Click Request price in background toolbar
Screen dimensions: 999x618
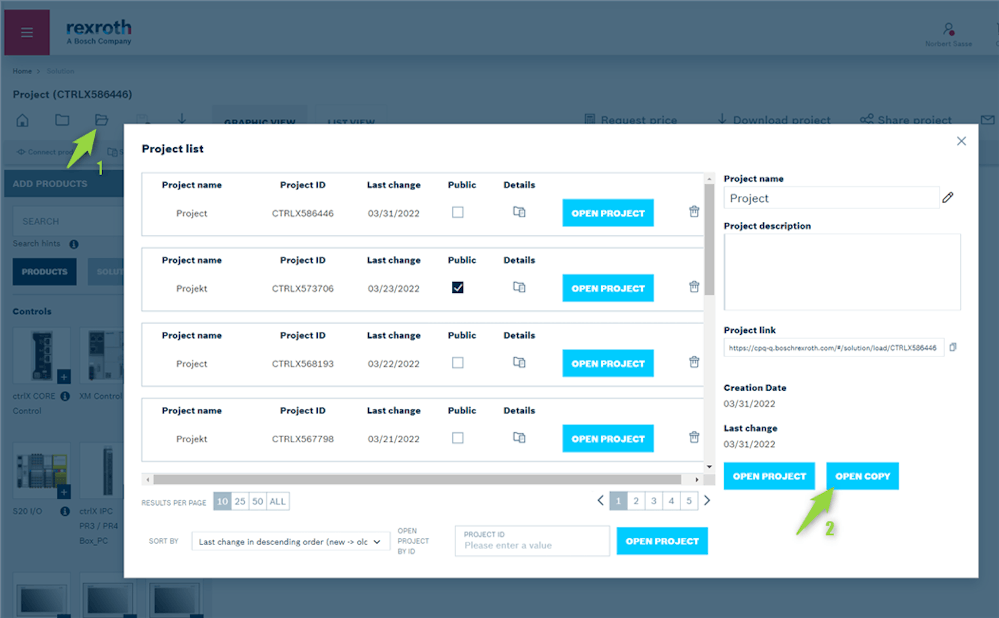coord(631,120)
